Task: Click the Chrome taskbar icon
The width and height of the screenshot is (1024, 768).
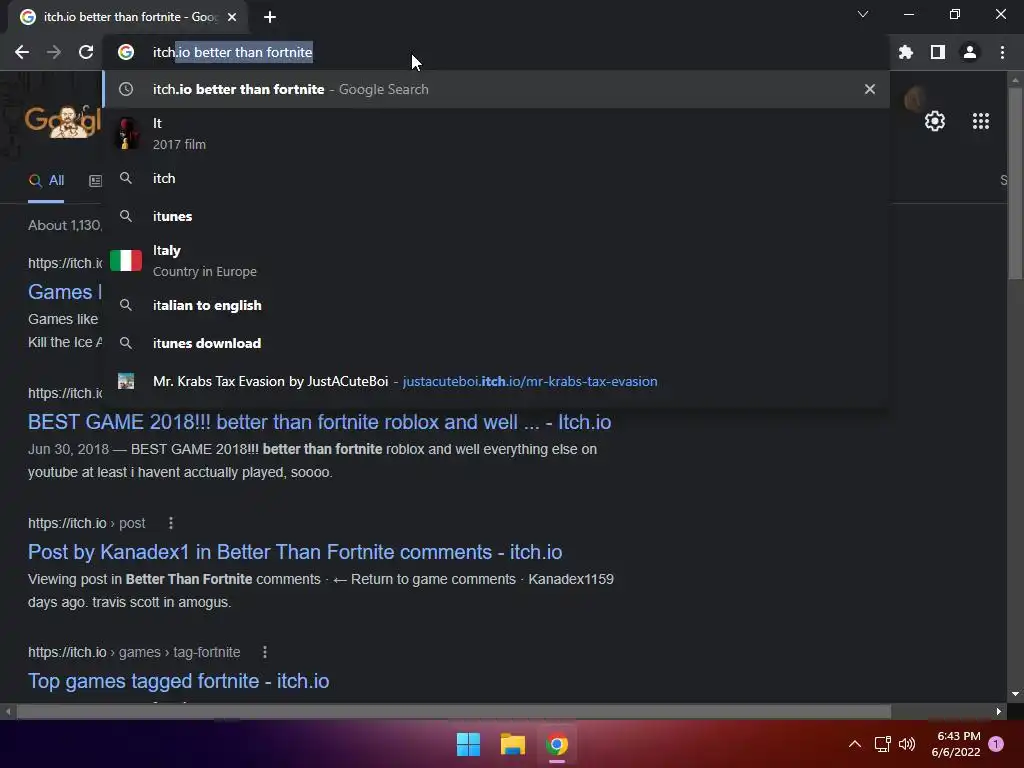Action: coord(557,744)
